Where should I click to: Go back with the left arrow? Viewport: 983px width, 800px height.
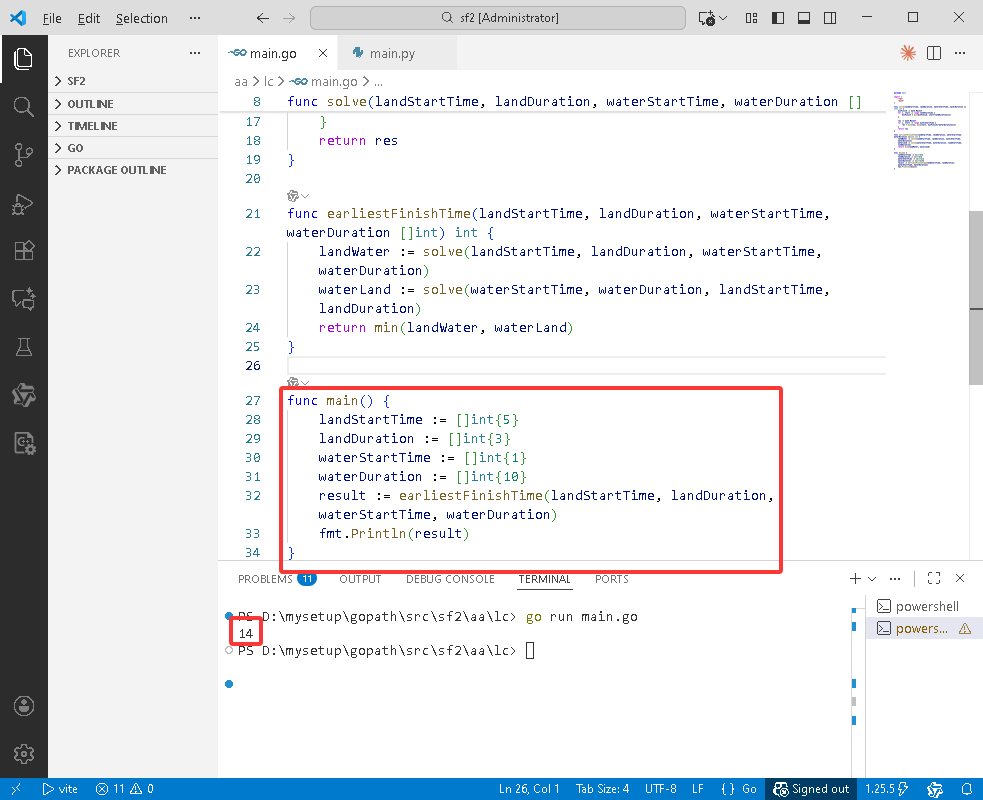click(x=263, y=18)
